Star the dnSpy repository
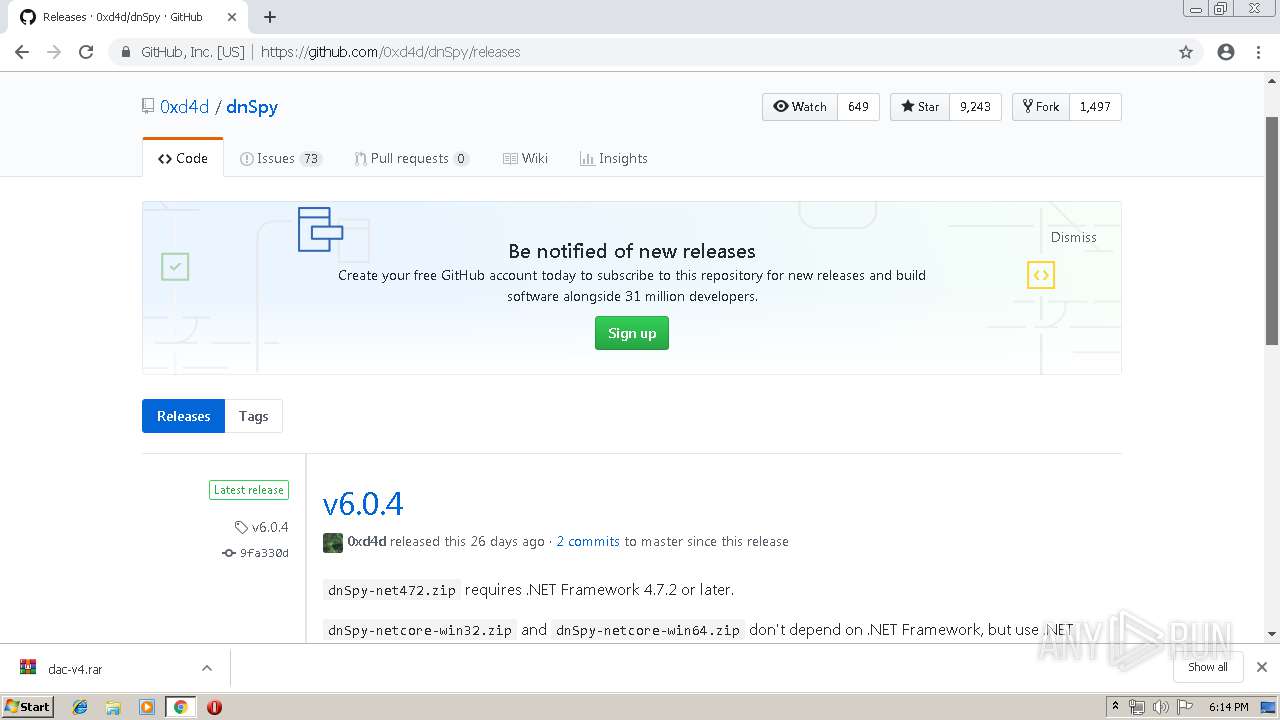This screenshot has width=1280, height=720. (920, 107)
